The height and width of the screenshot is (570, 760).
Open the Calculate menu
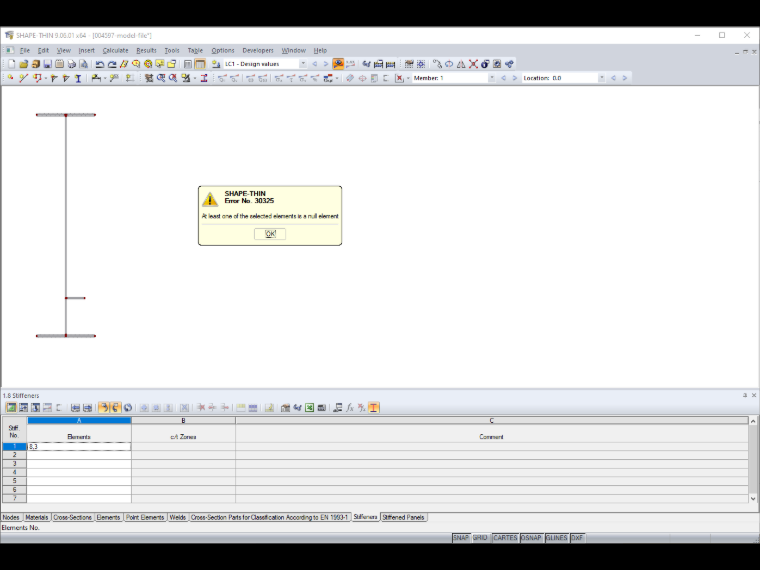[115, 50]
